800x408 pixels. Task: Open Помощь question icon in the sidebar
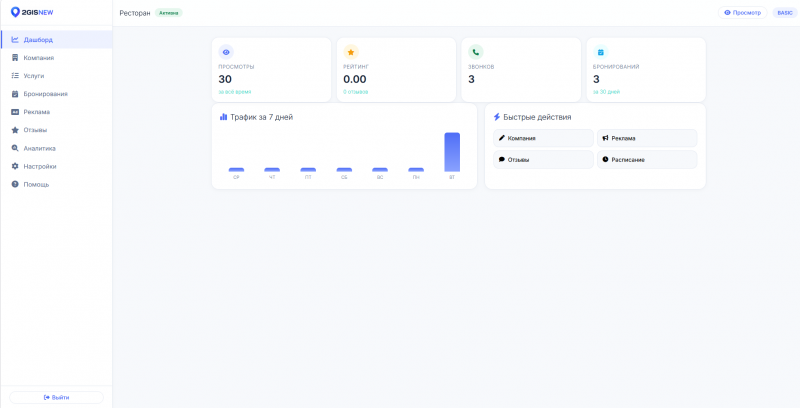pyautogui.click(x=15, y=184)
